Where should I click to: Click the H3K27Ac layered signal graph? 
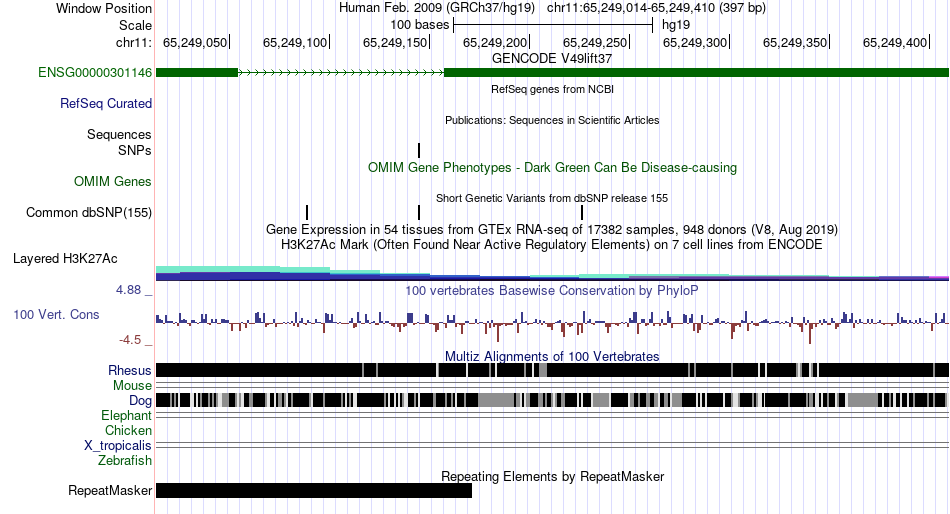point(552,273)
